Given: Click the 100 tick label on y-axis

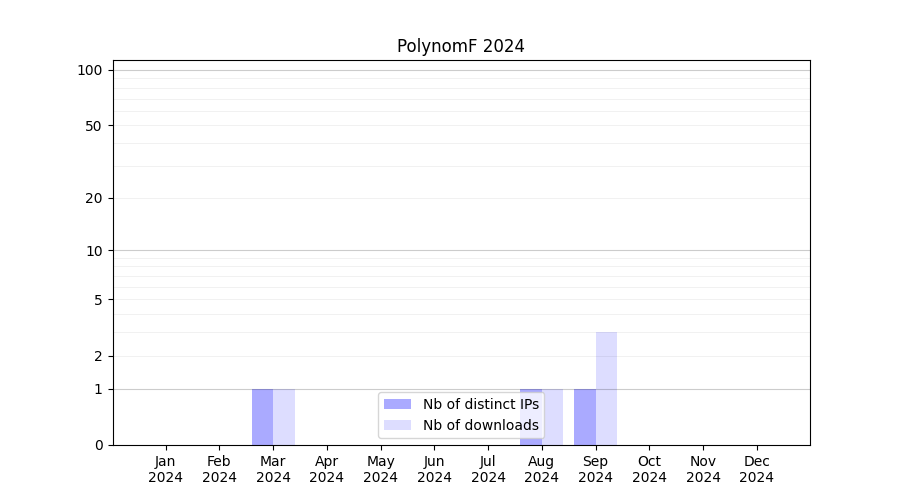Looking at the screenshot, I should (90, 70).
